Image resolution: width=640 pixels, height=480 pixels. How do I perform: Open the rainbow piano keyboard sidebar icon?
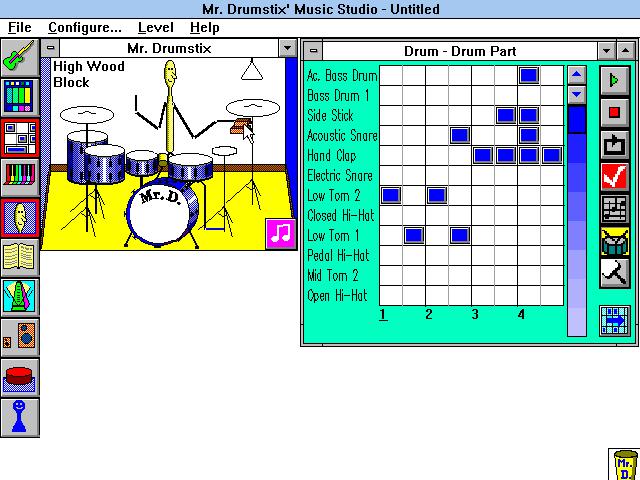pyautogui.click(x=20, y=177)
